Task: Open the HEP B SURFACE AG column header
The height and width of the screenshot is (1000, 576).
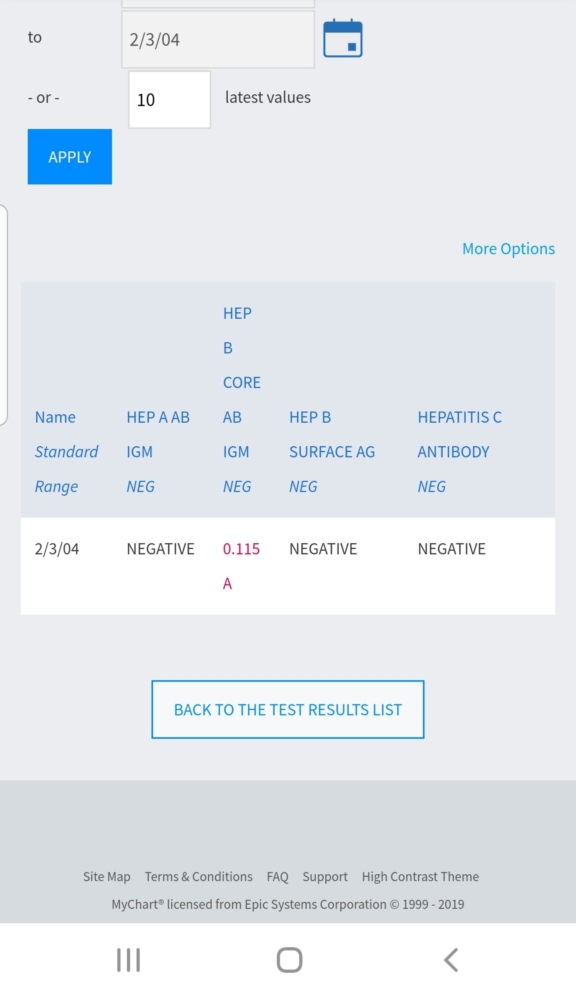Action: click(x=332, y=434)
